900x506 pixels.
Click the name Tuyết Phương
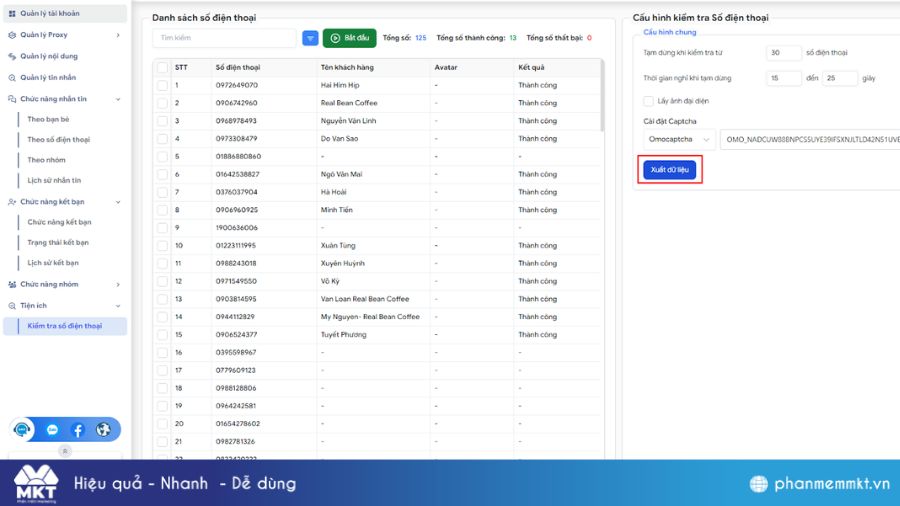pyautogui.click(x=343, y=334)
